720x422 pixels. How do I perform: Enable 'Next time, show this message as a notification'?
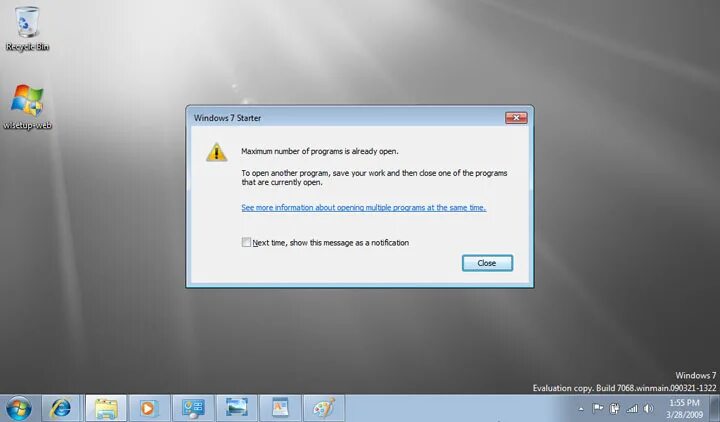(246, 242)
